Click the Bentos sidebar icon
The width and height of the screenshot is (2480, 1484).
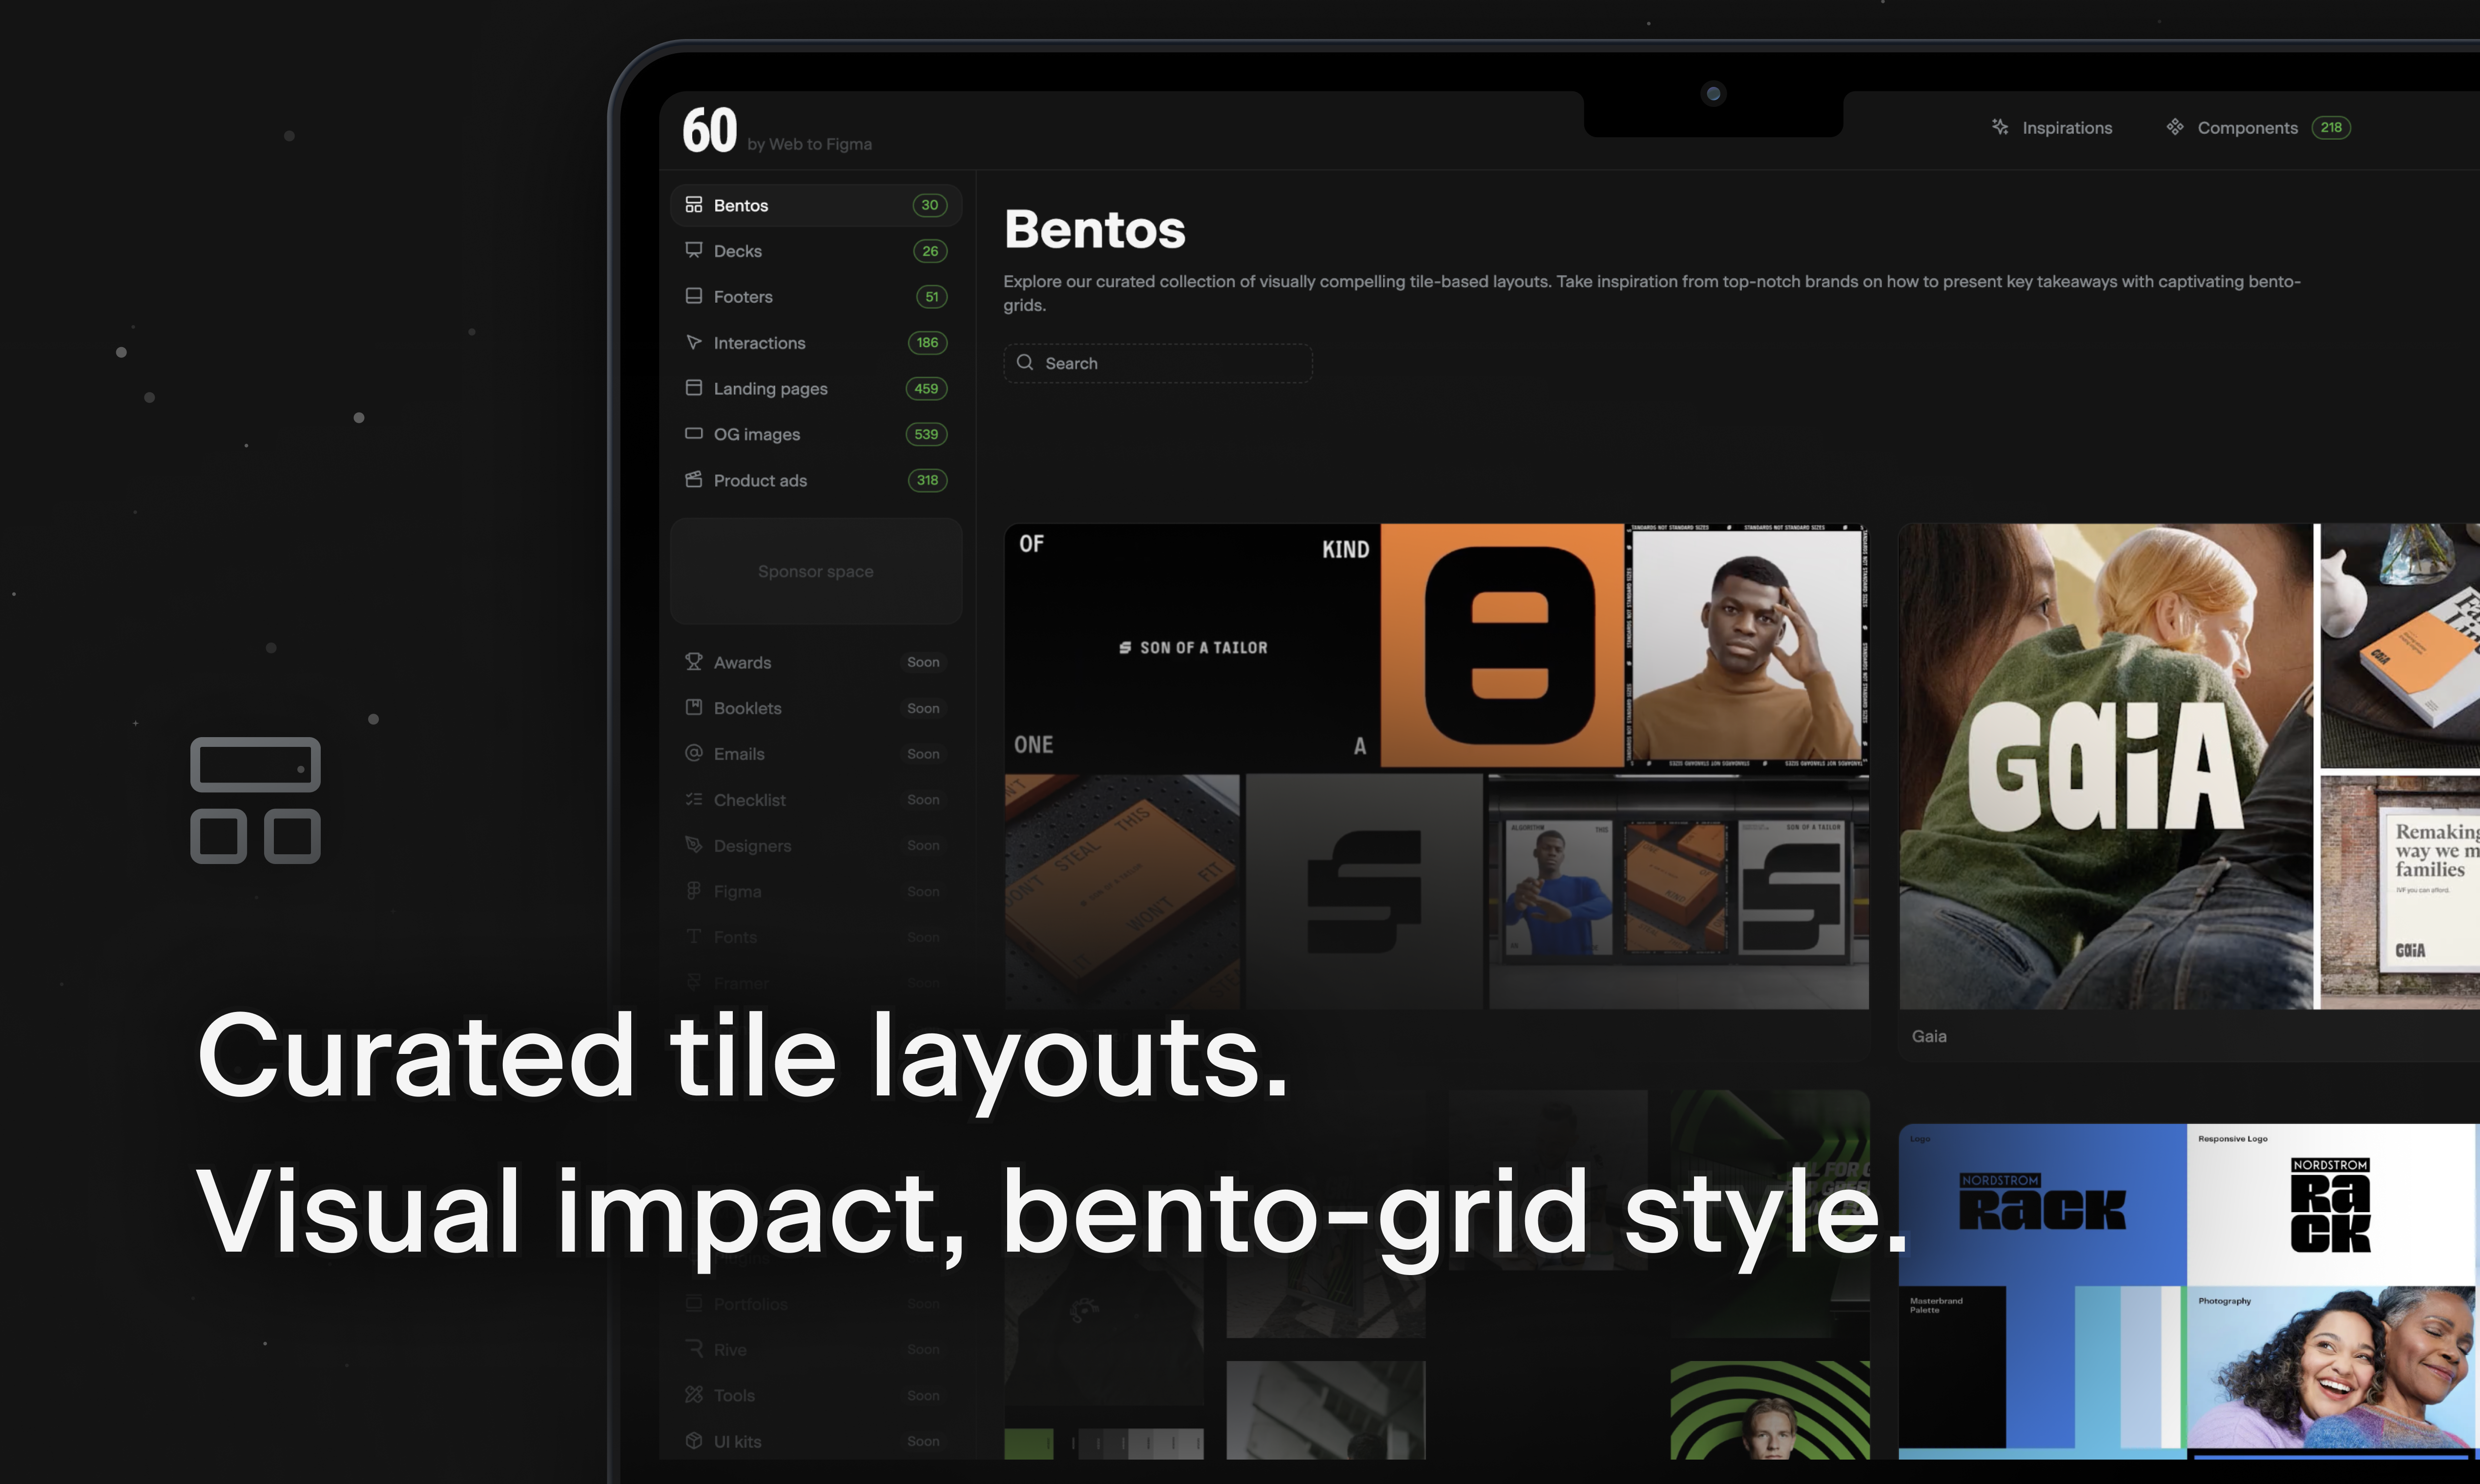(x=693, y=205)
